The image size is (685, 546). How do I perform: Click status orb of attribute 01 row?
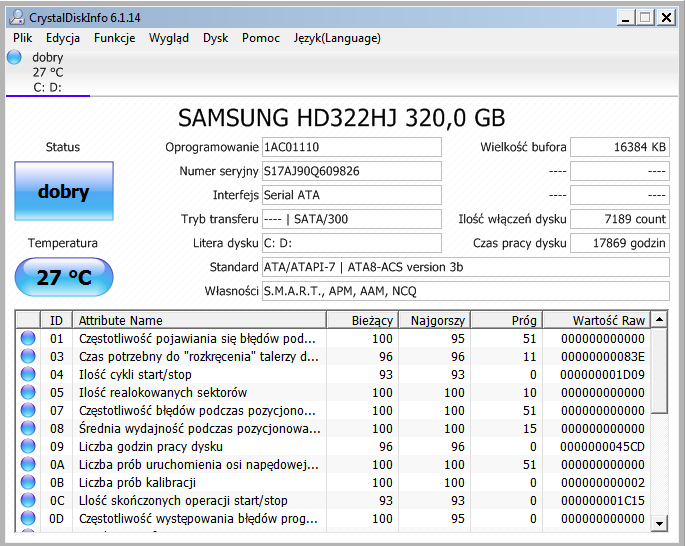[28, 339]
